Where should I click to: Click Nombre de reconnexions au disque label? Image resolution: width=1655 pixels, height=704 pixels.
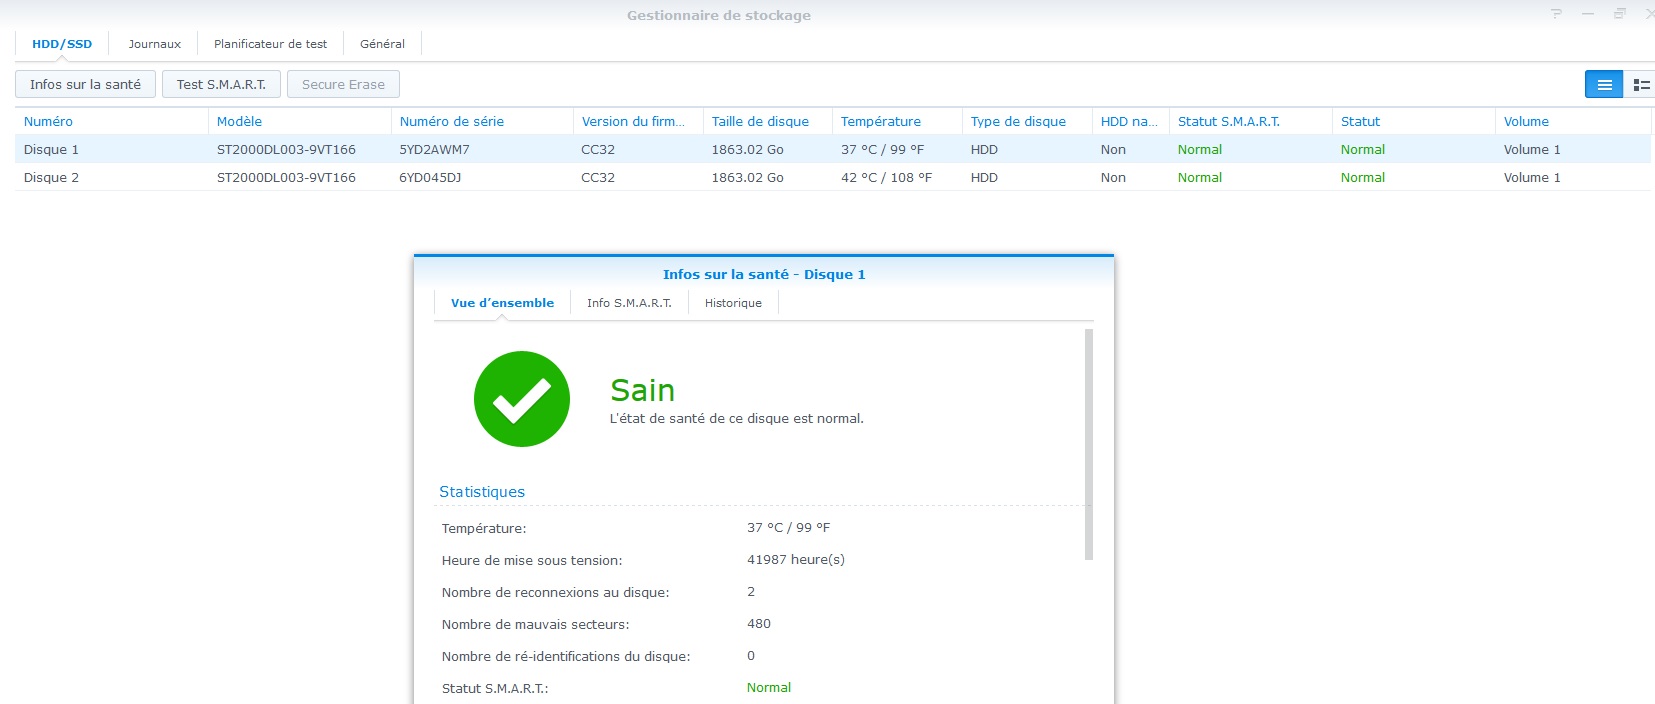click(555, 592)
